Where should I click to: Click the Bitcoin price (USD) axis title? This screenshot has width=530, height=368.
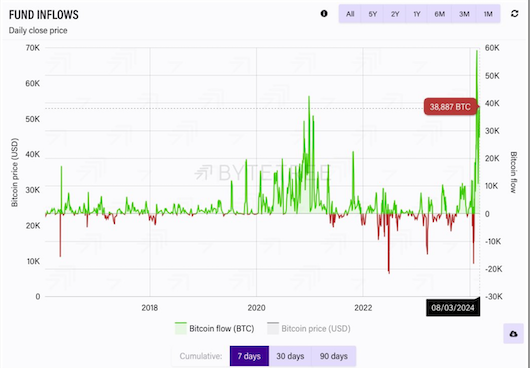[14, 172]
